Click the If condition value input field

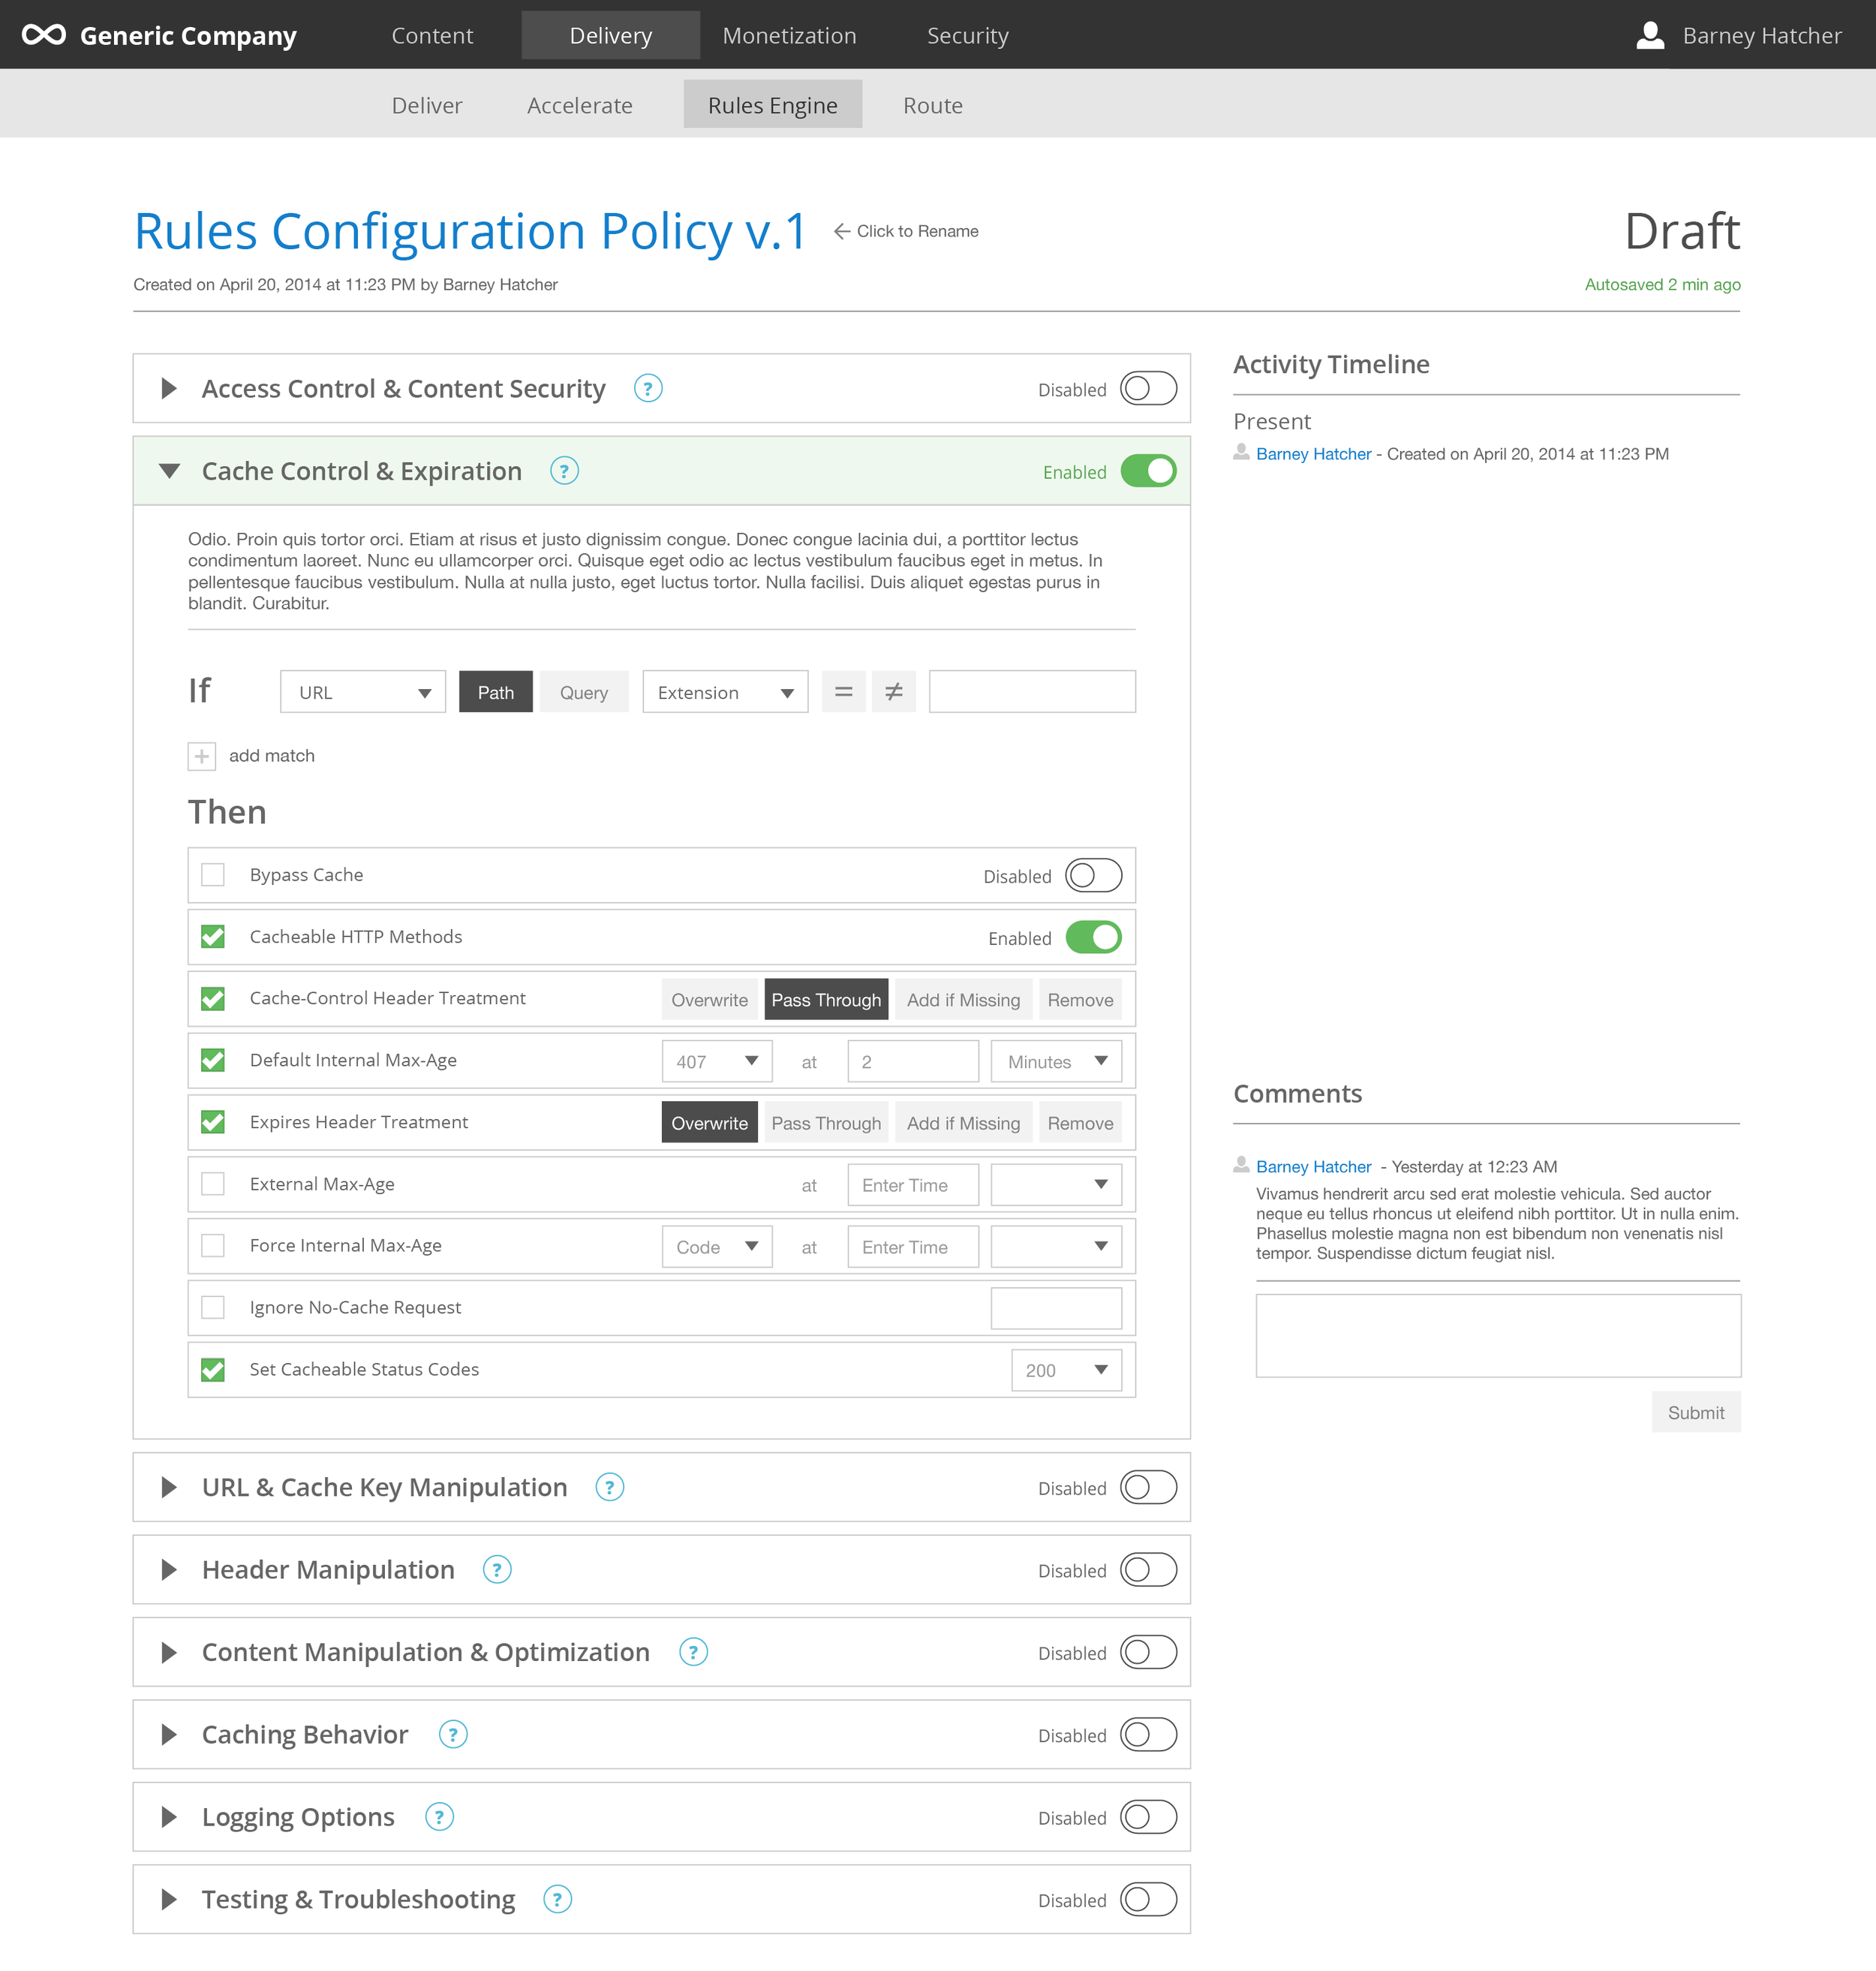pos(1032,692)
